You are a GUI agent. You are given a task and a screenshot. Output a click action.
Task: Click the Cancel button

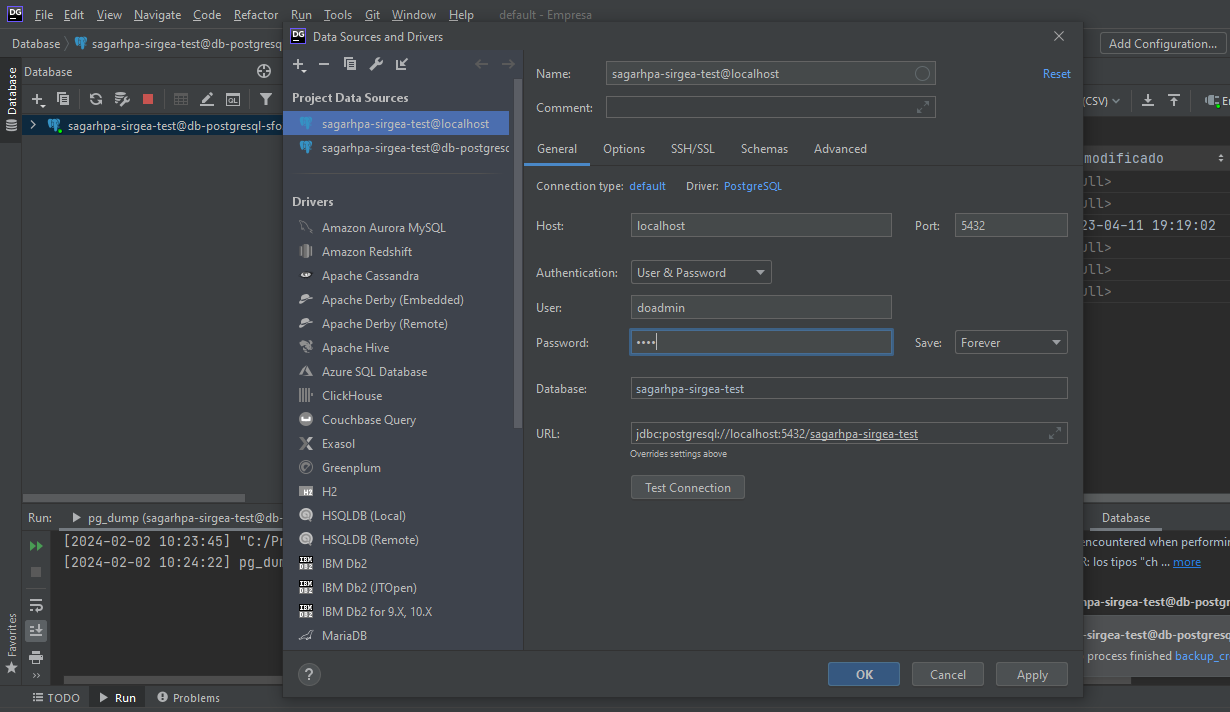[948, 674]
